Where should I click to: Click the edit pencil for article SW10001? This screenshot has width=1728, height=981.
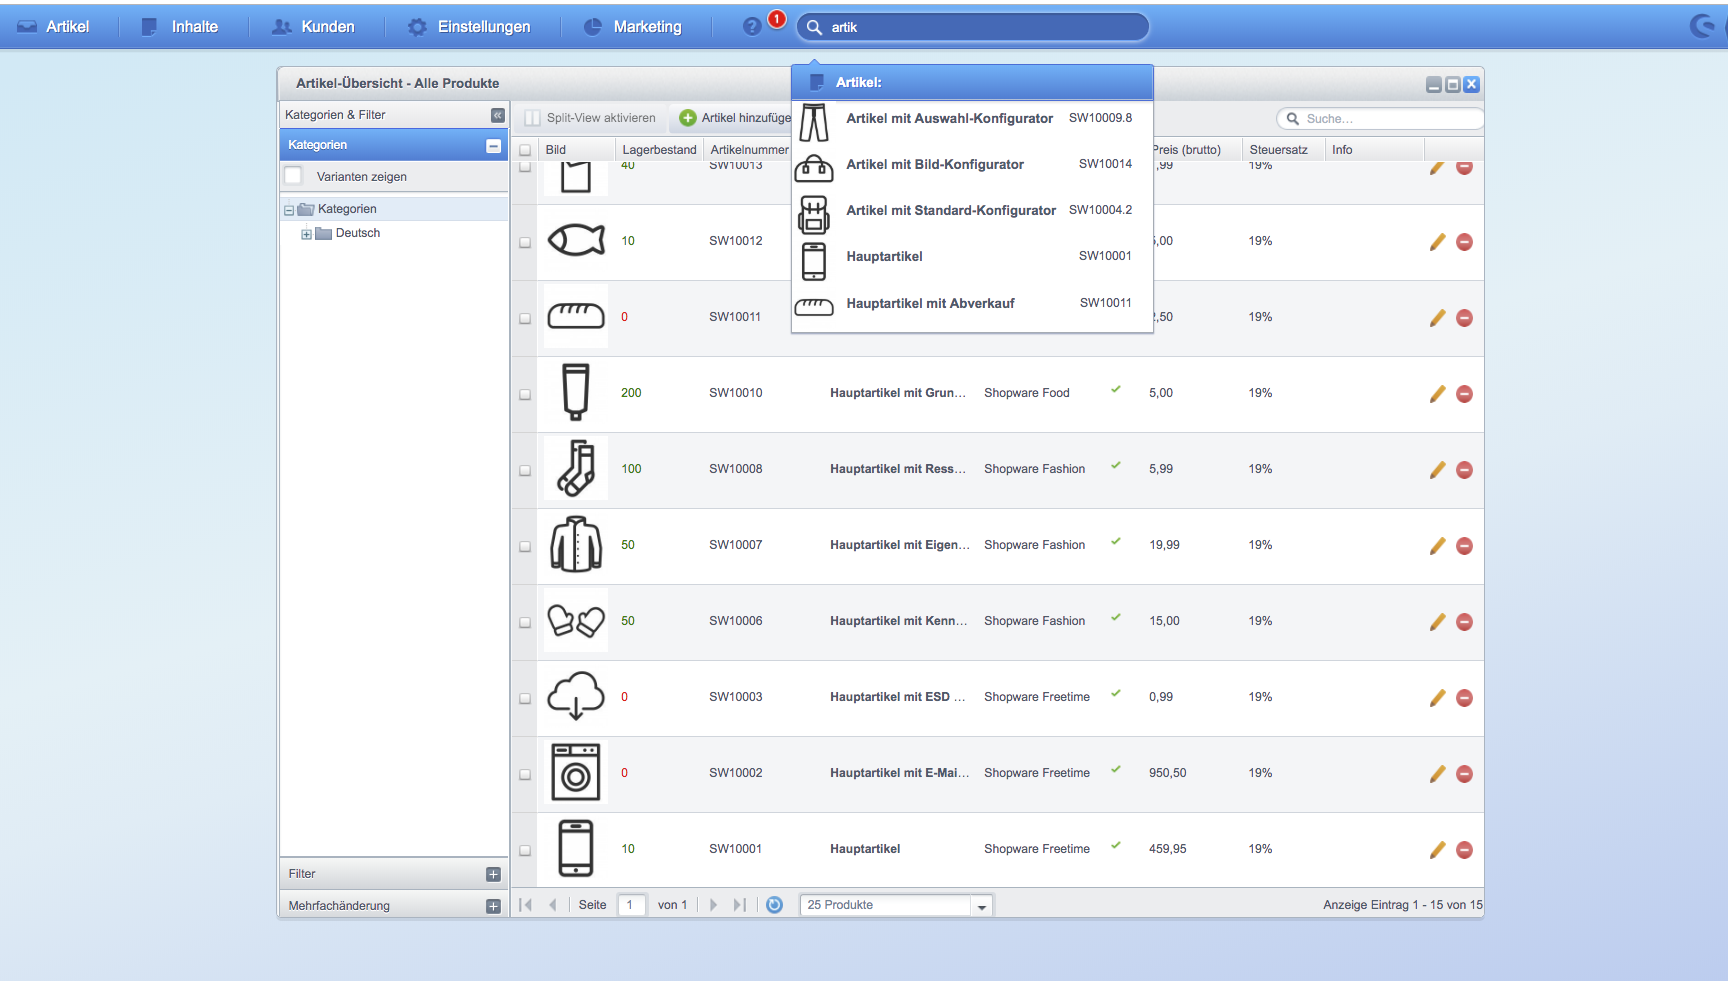tap(1437, 850)
